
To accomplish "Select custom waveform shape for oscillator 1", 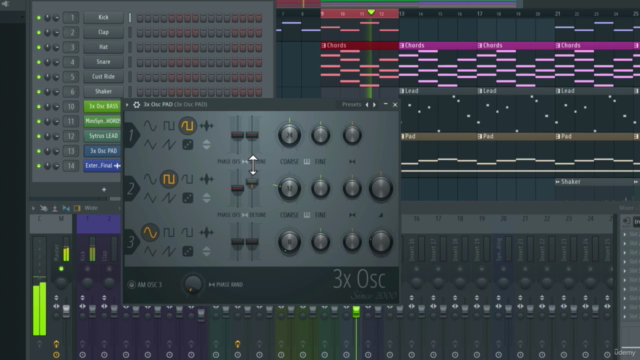I will coord(207,126).
